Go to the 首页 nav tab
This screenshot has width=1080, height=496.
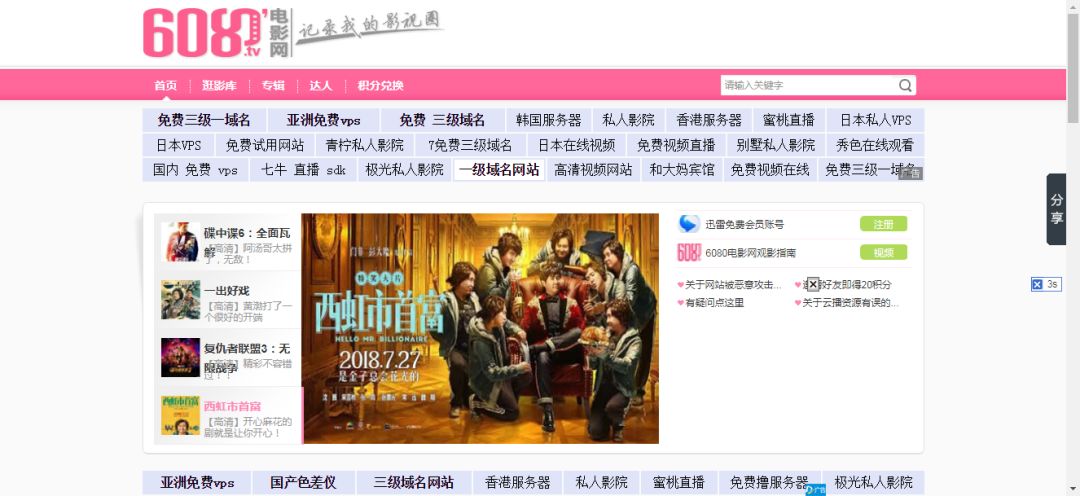click(x=165, y=85)
